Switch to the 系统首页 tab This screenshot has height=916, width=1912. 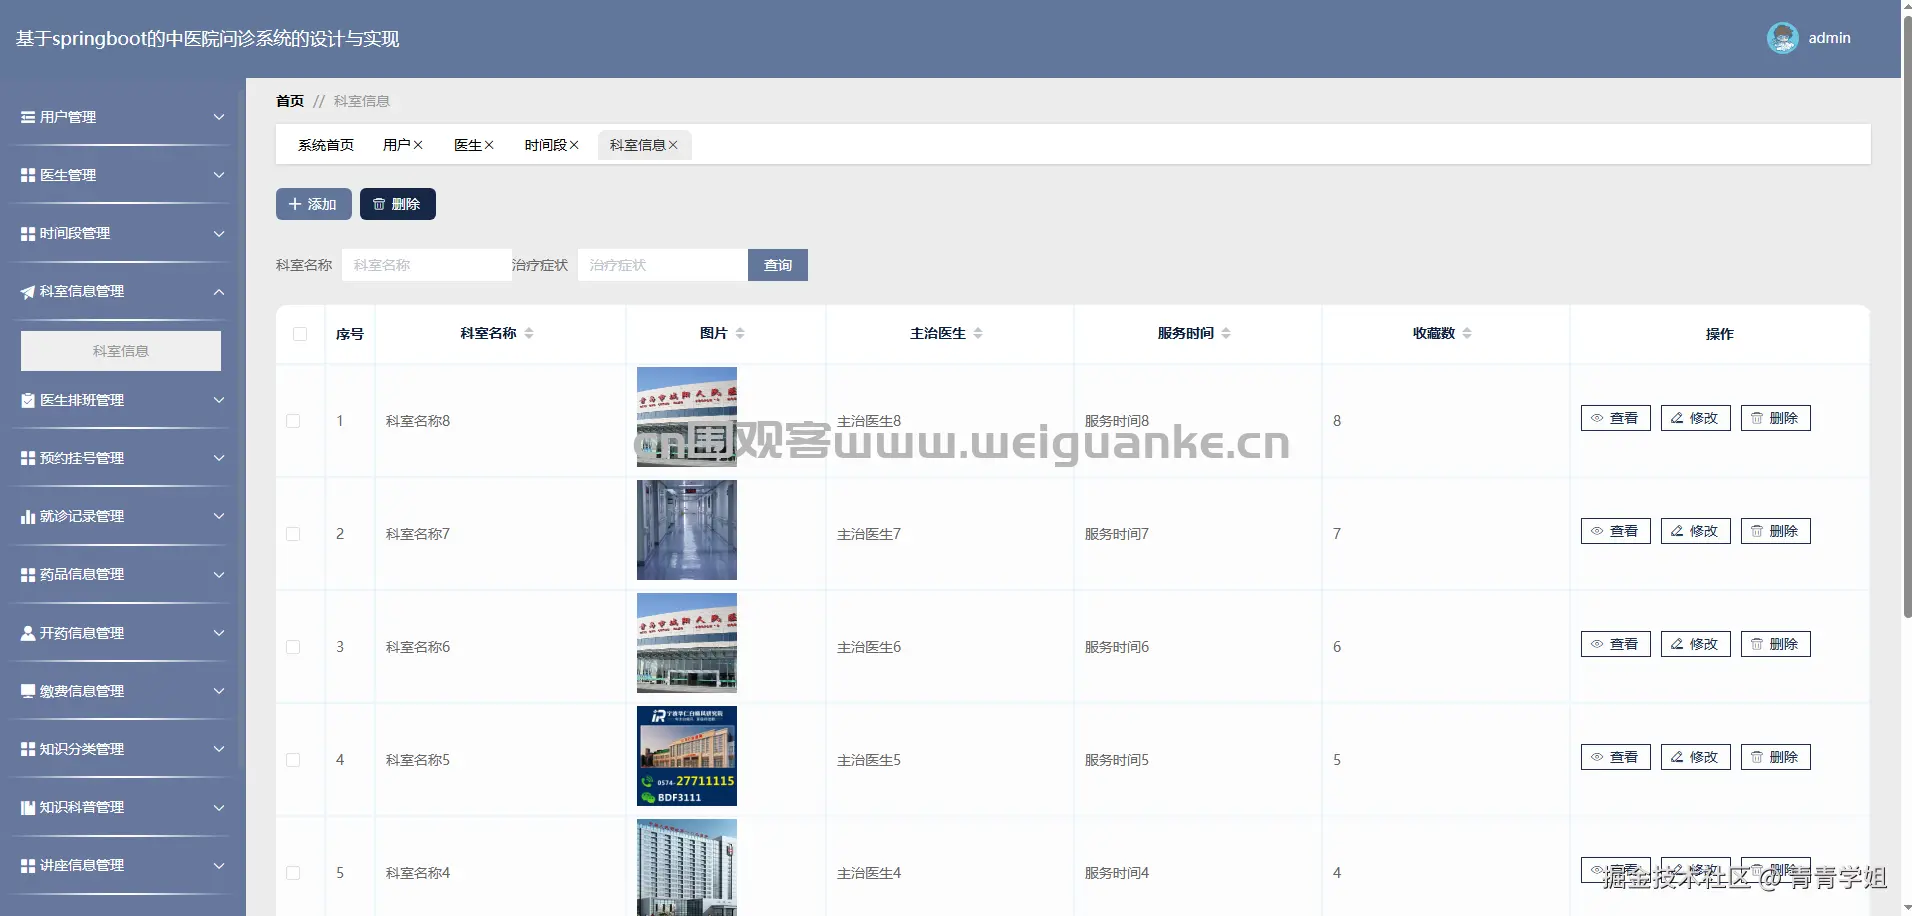pyautogui.click(x=325, y=144)
